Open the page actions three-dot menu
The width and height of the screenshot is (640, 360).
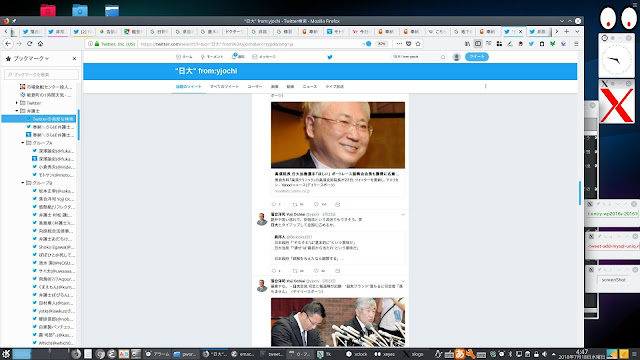[x=399, y=44]
